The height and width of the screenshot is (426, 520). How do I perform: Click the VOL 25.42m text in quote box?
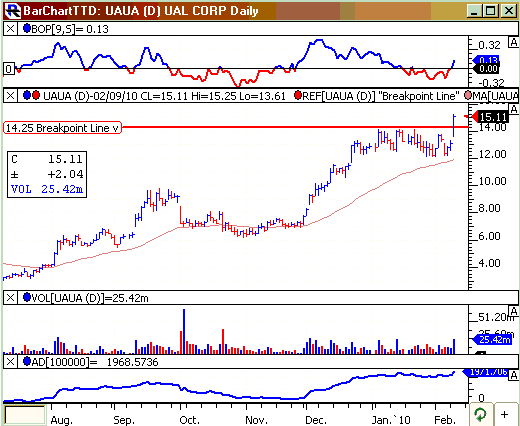coord(47,189)
